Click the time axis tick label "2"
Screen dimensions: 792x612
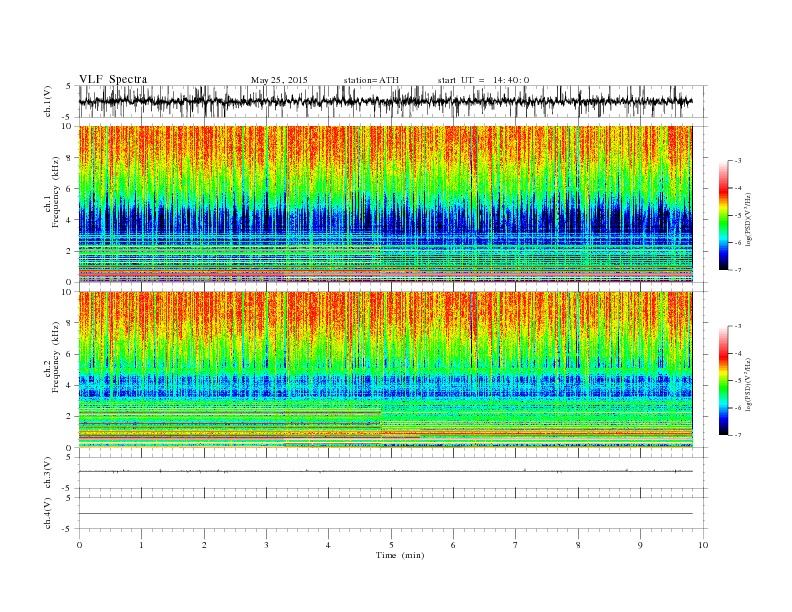pyautogui.click(x=204, y=545)
